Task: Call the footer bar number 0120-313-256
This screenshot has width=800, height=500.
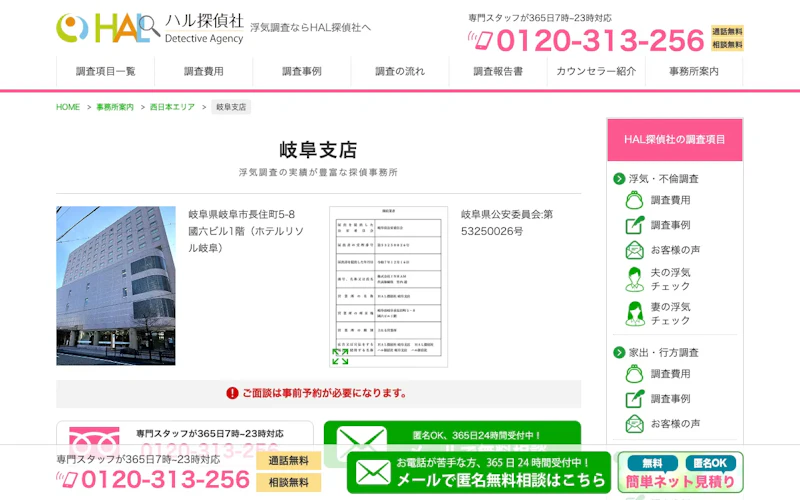Action: [165, 480]
